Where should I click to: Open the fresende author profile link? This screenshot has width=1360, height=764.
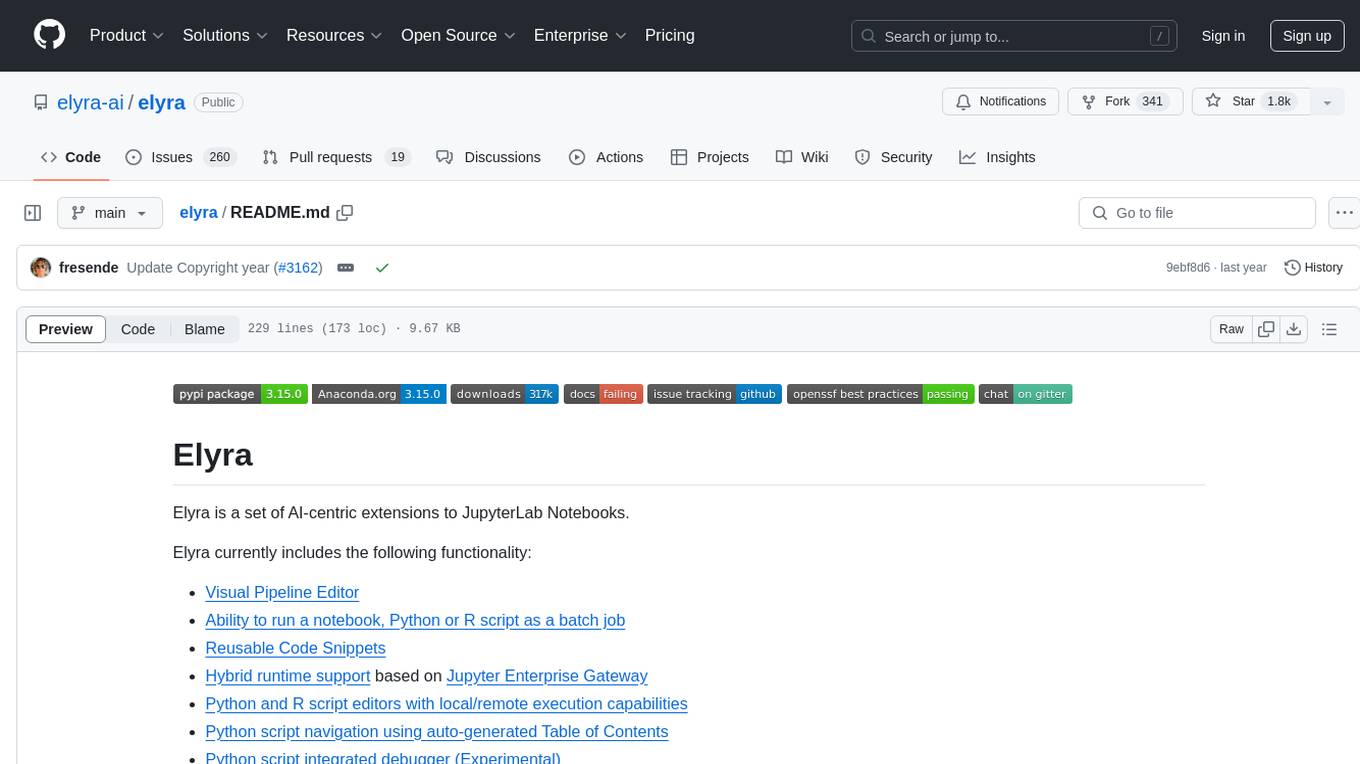coord(89,268)
